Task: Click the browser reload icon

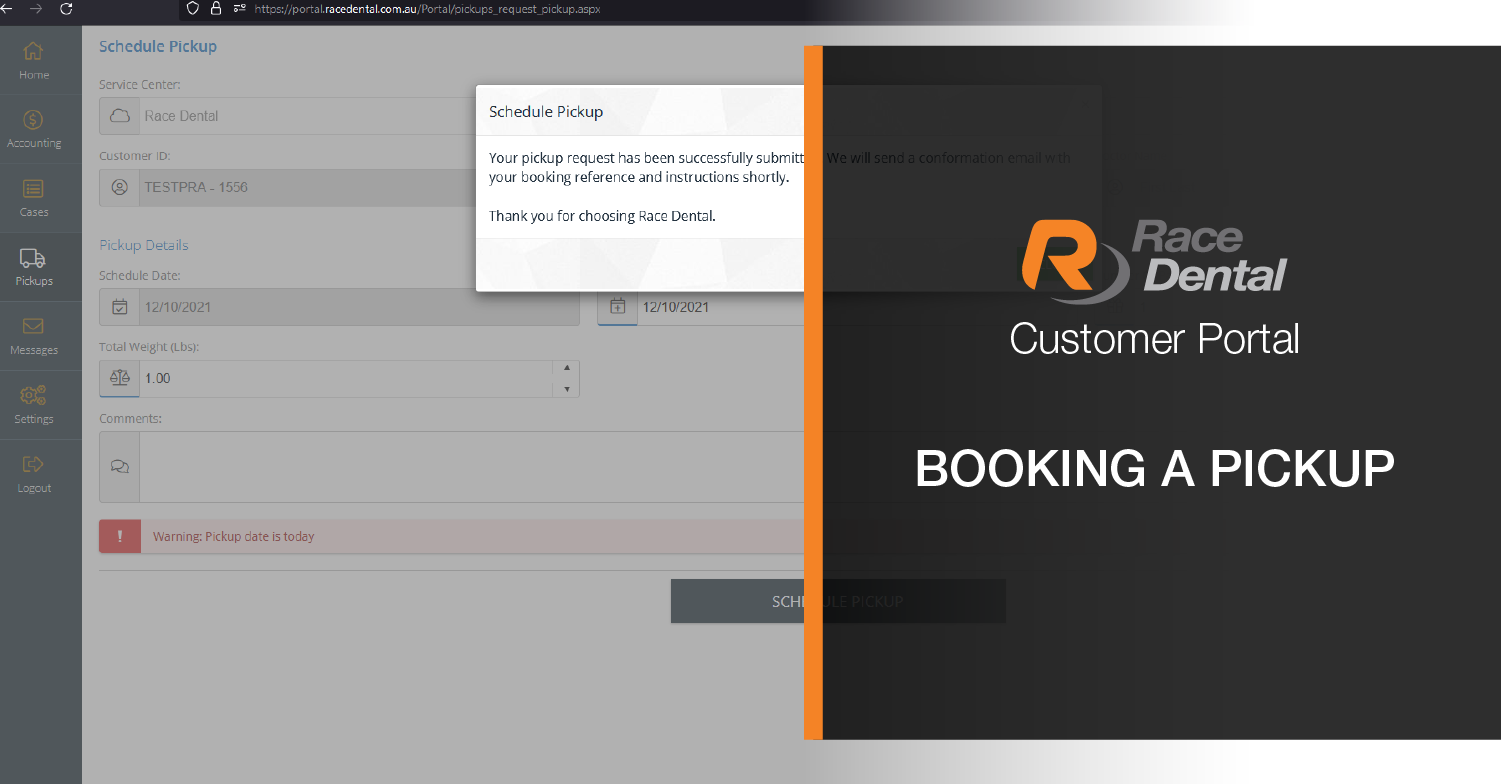Action: click(x=67, y=9)
